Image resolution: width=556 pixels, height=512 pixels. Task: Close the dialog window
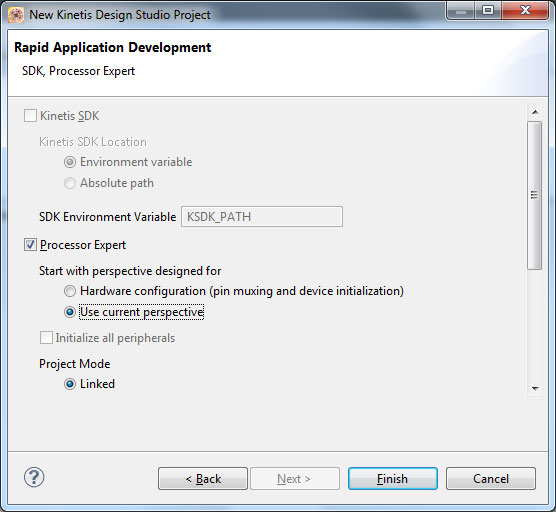click(525, 10)
